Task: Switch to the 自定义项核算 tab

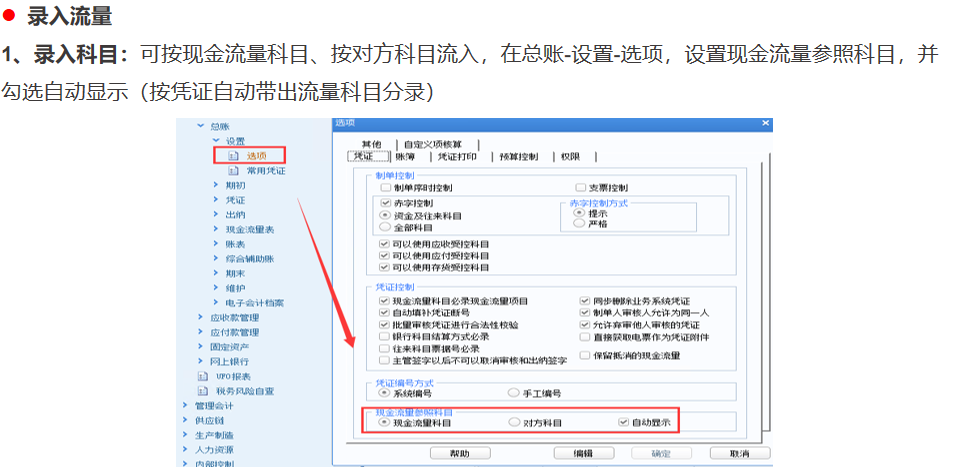Action: [432, 144]
